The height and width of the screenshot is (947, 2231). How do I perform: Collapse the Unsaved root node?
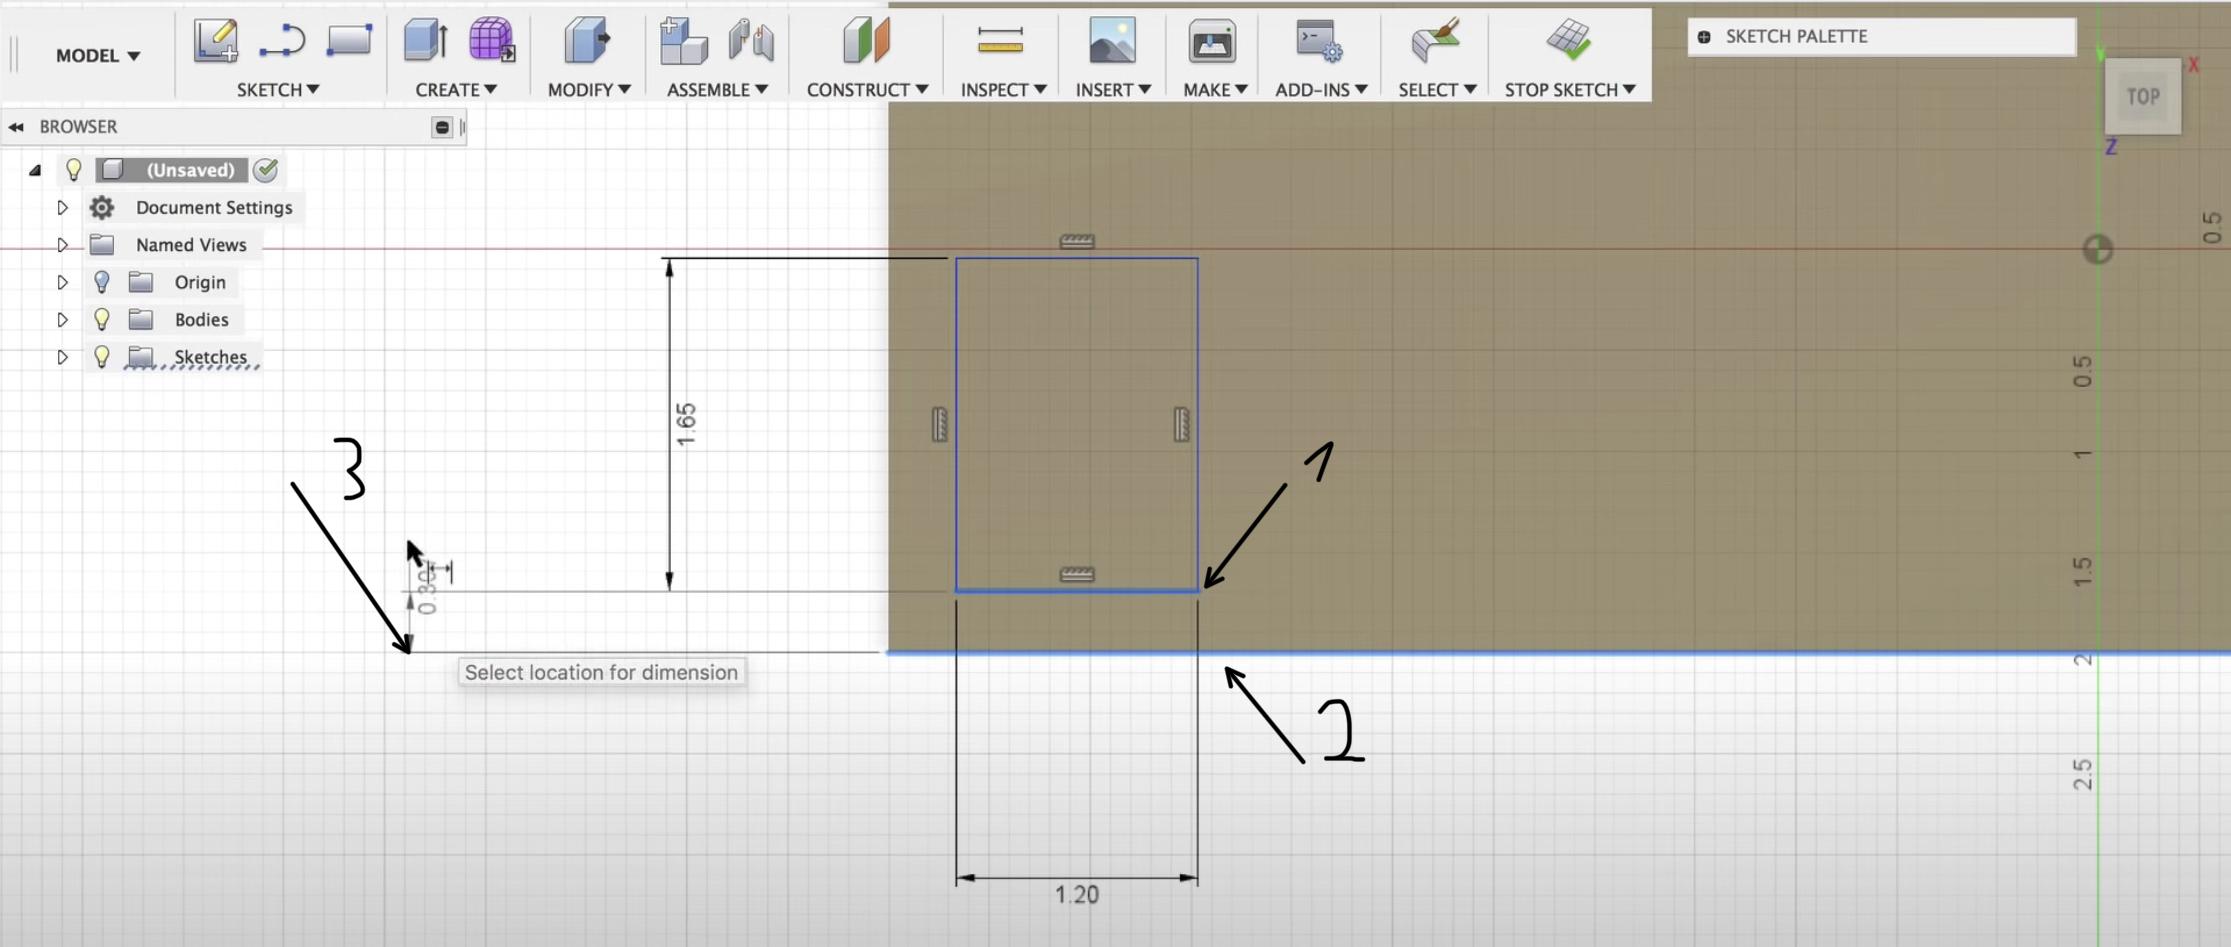pos(35,171)
